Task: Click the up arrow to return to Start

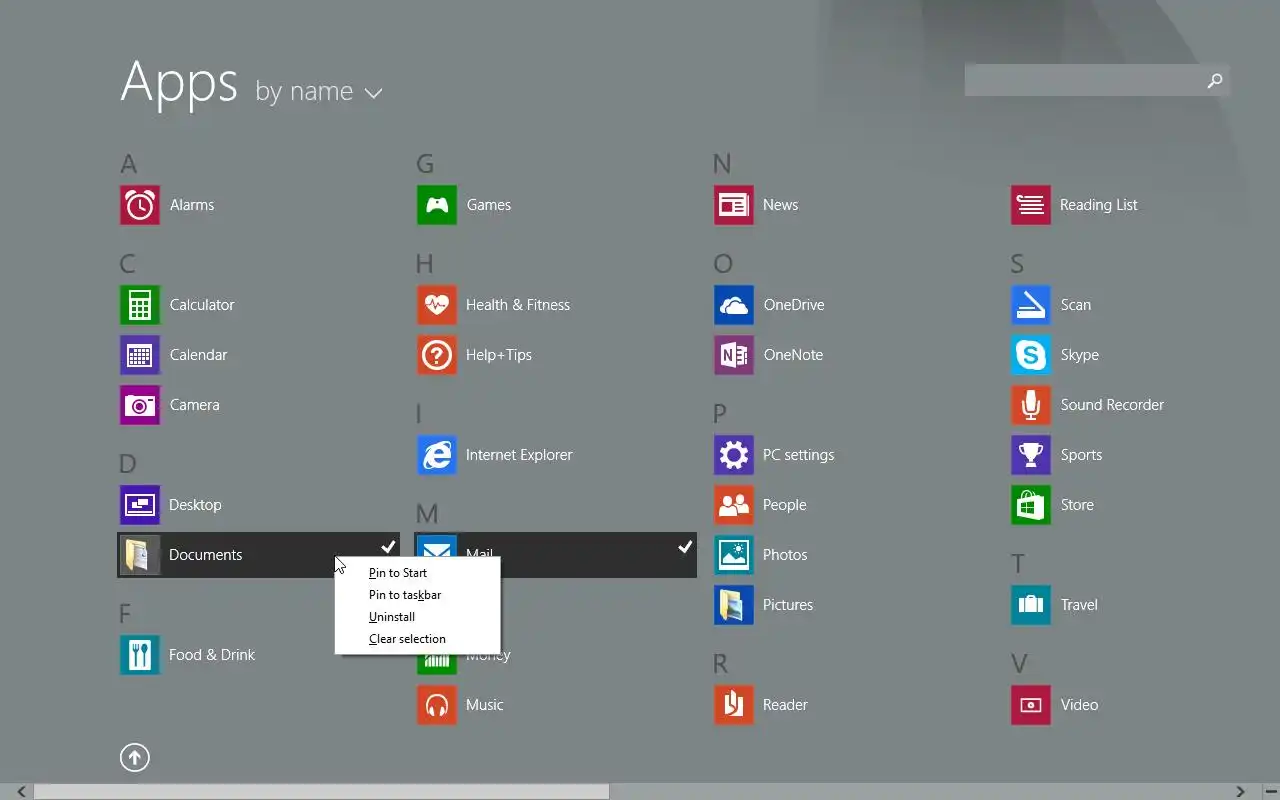Action: [135, 758]
